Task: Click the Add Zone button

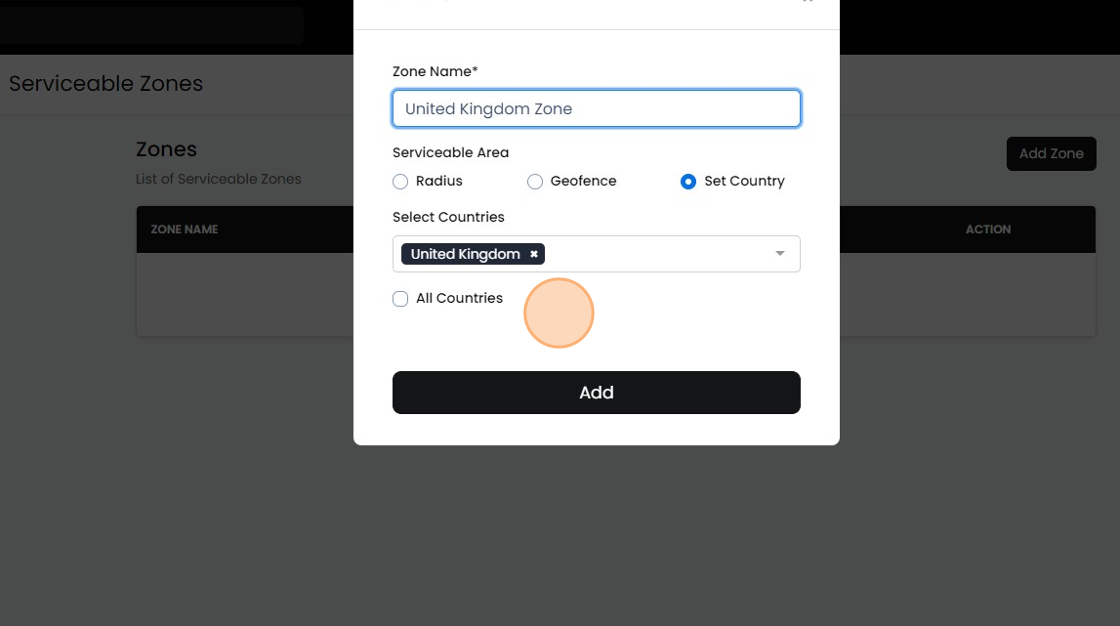Action: point(1051,153)
